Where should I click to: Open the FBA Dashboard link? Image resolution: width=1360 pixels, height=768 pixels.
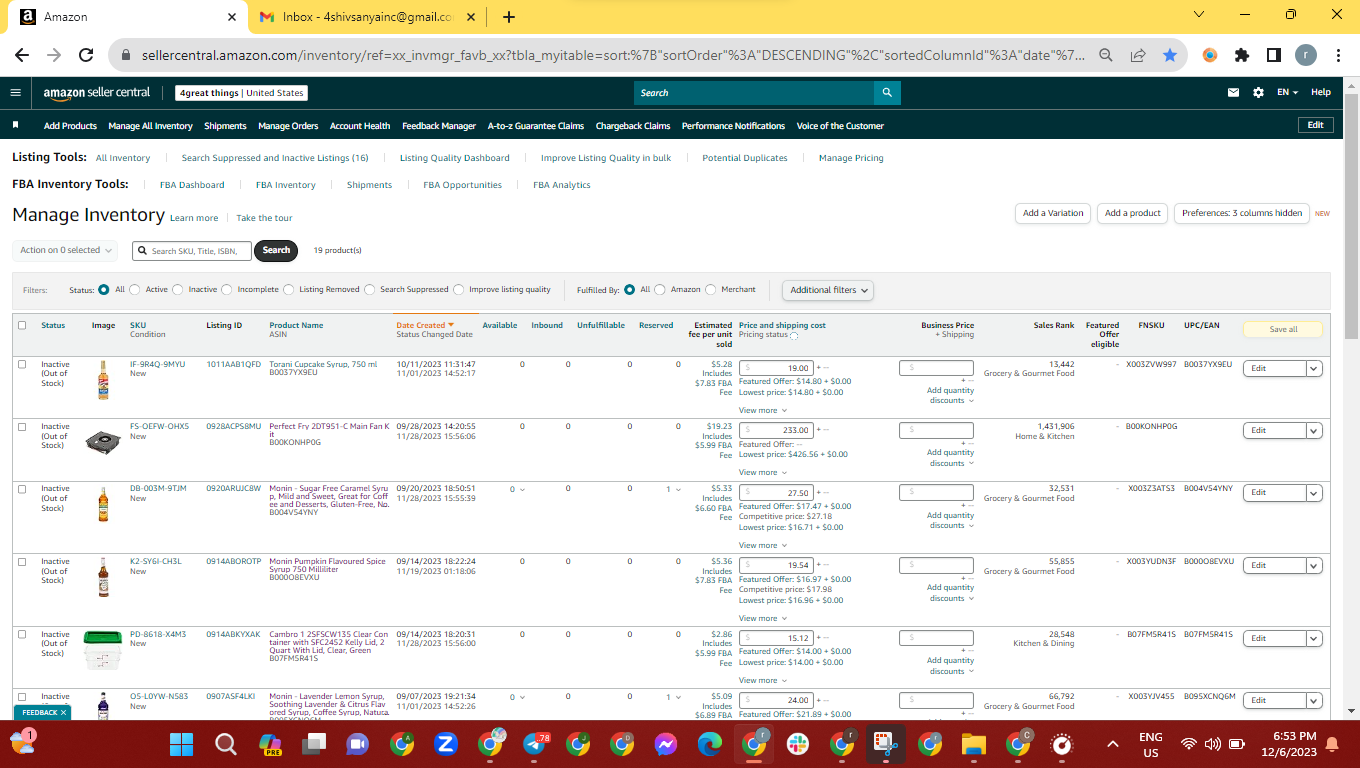click(x=192, y=185)
